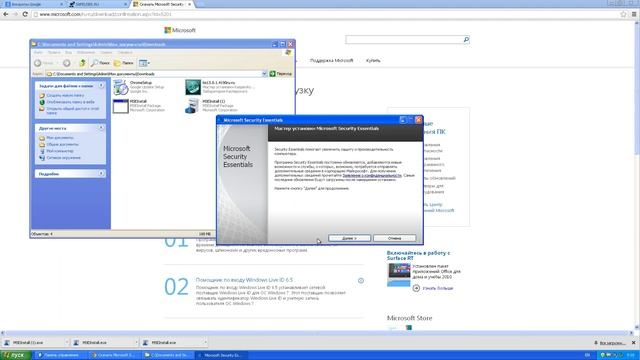Click the Chrome back arrow

point(6,14)
